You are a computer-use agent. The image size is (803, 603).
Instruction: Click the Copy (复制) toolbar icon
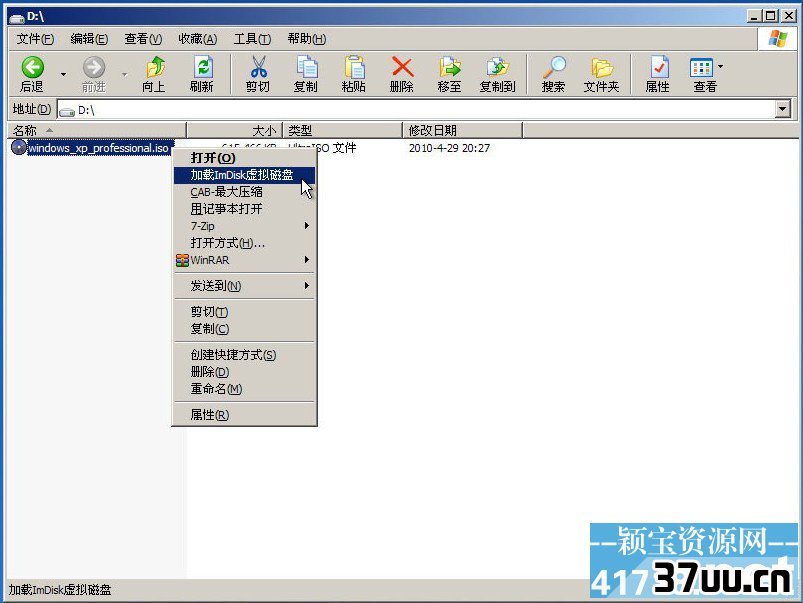[306, 67]
